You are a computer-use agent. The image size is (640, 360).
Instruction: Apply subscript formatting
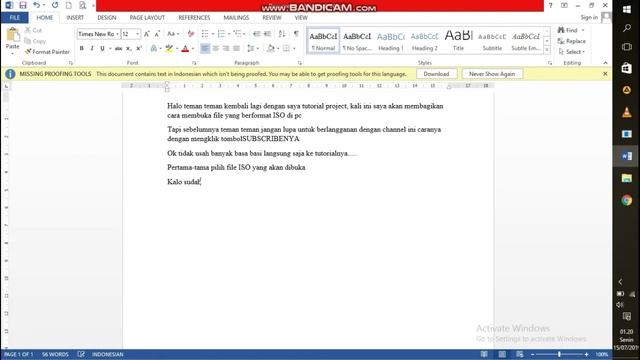[129, 49]
